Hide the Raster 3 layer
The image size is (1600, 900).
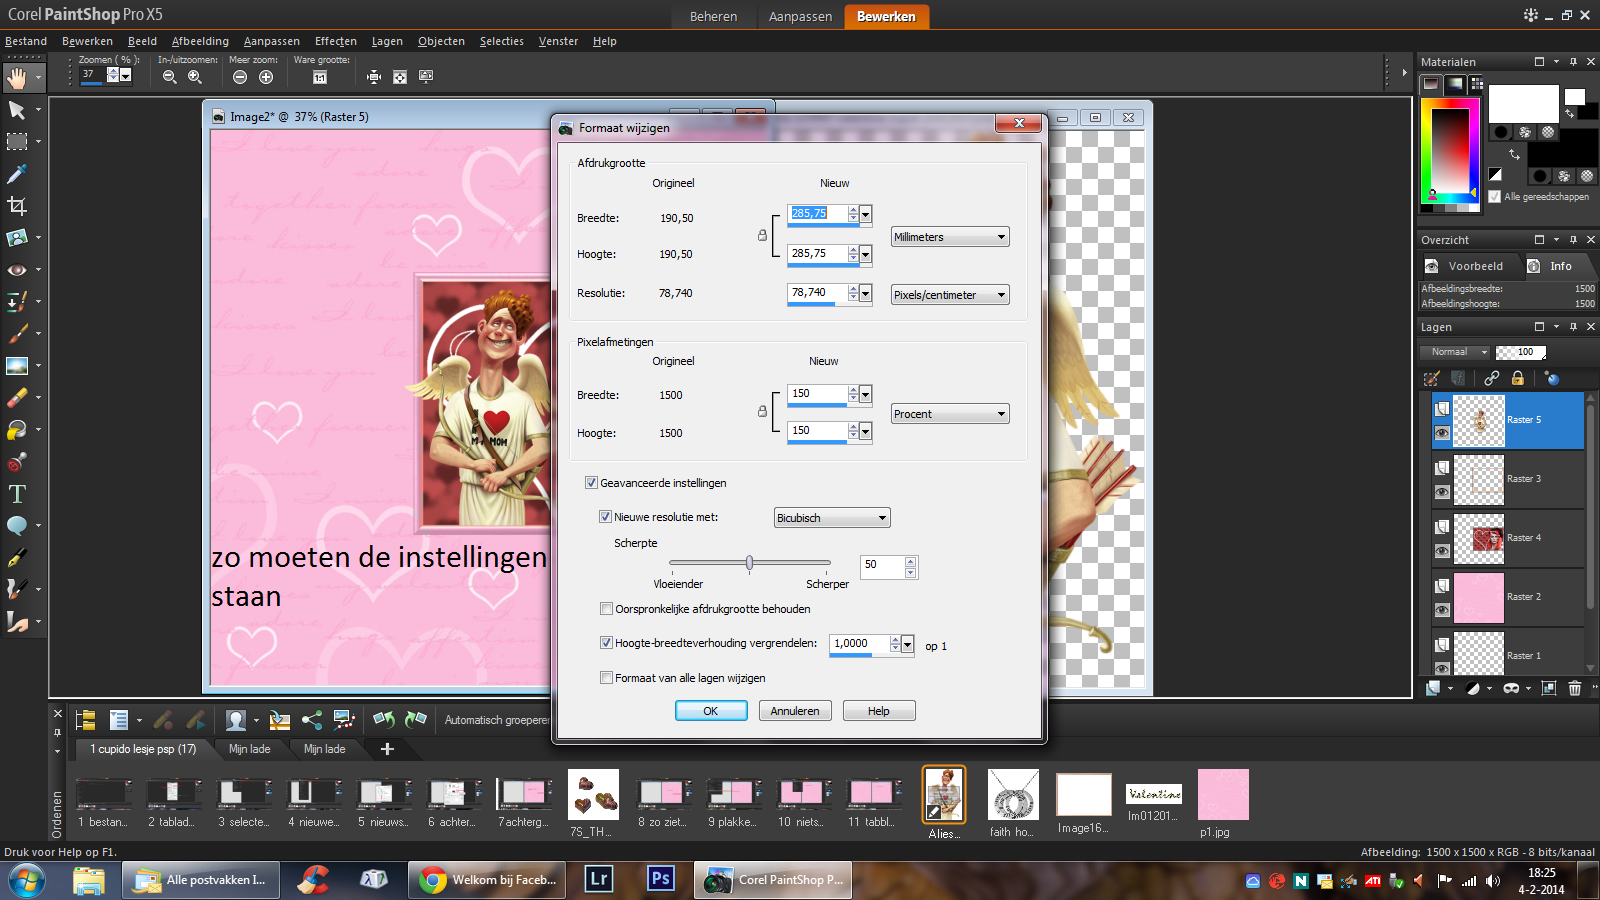pos(1442,492)
